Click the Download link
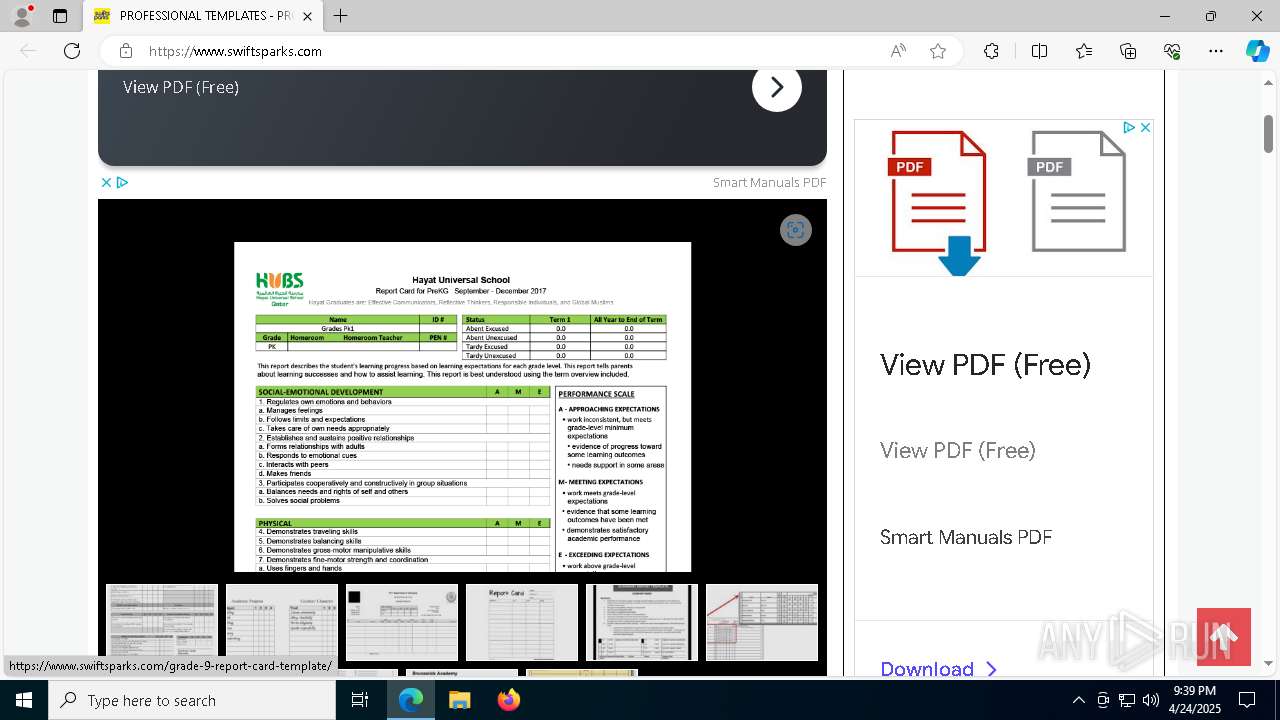Viewport: 1280px width, 720px height. tap(938, 668)
